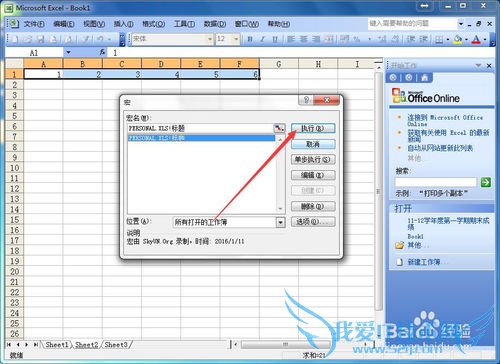The image size is (500, 364).
Task: Click the Font Color red A swatch
Action: (477, 40)
